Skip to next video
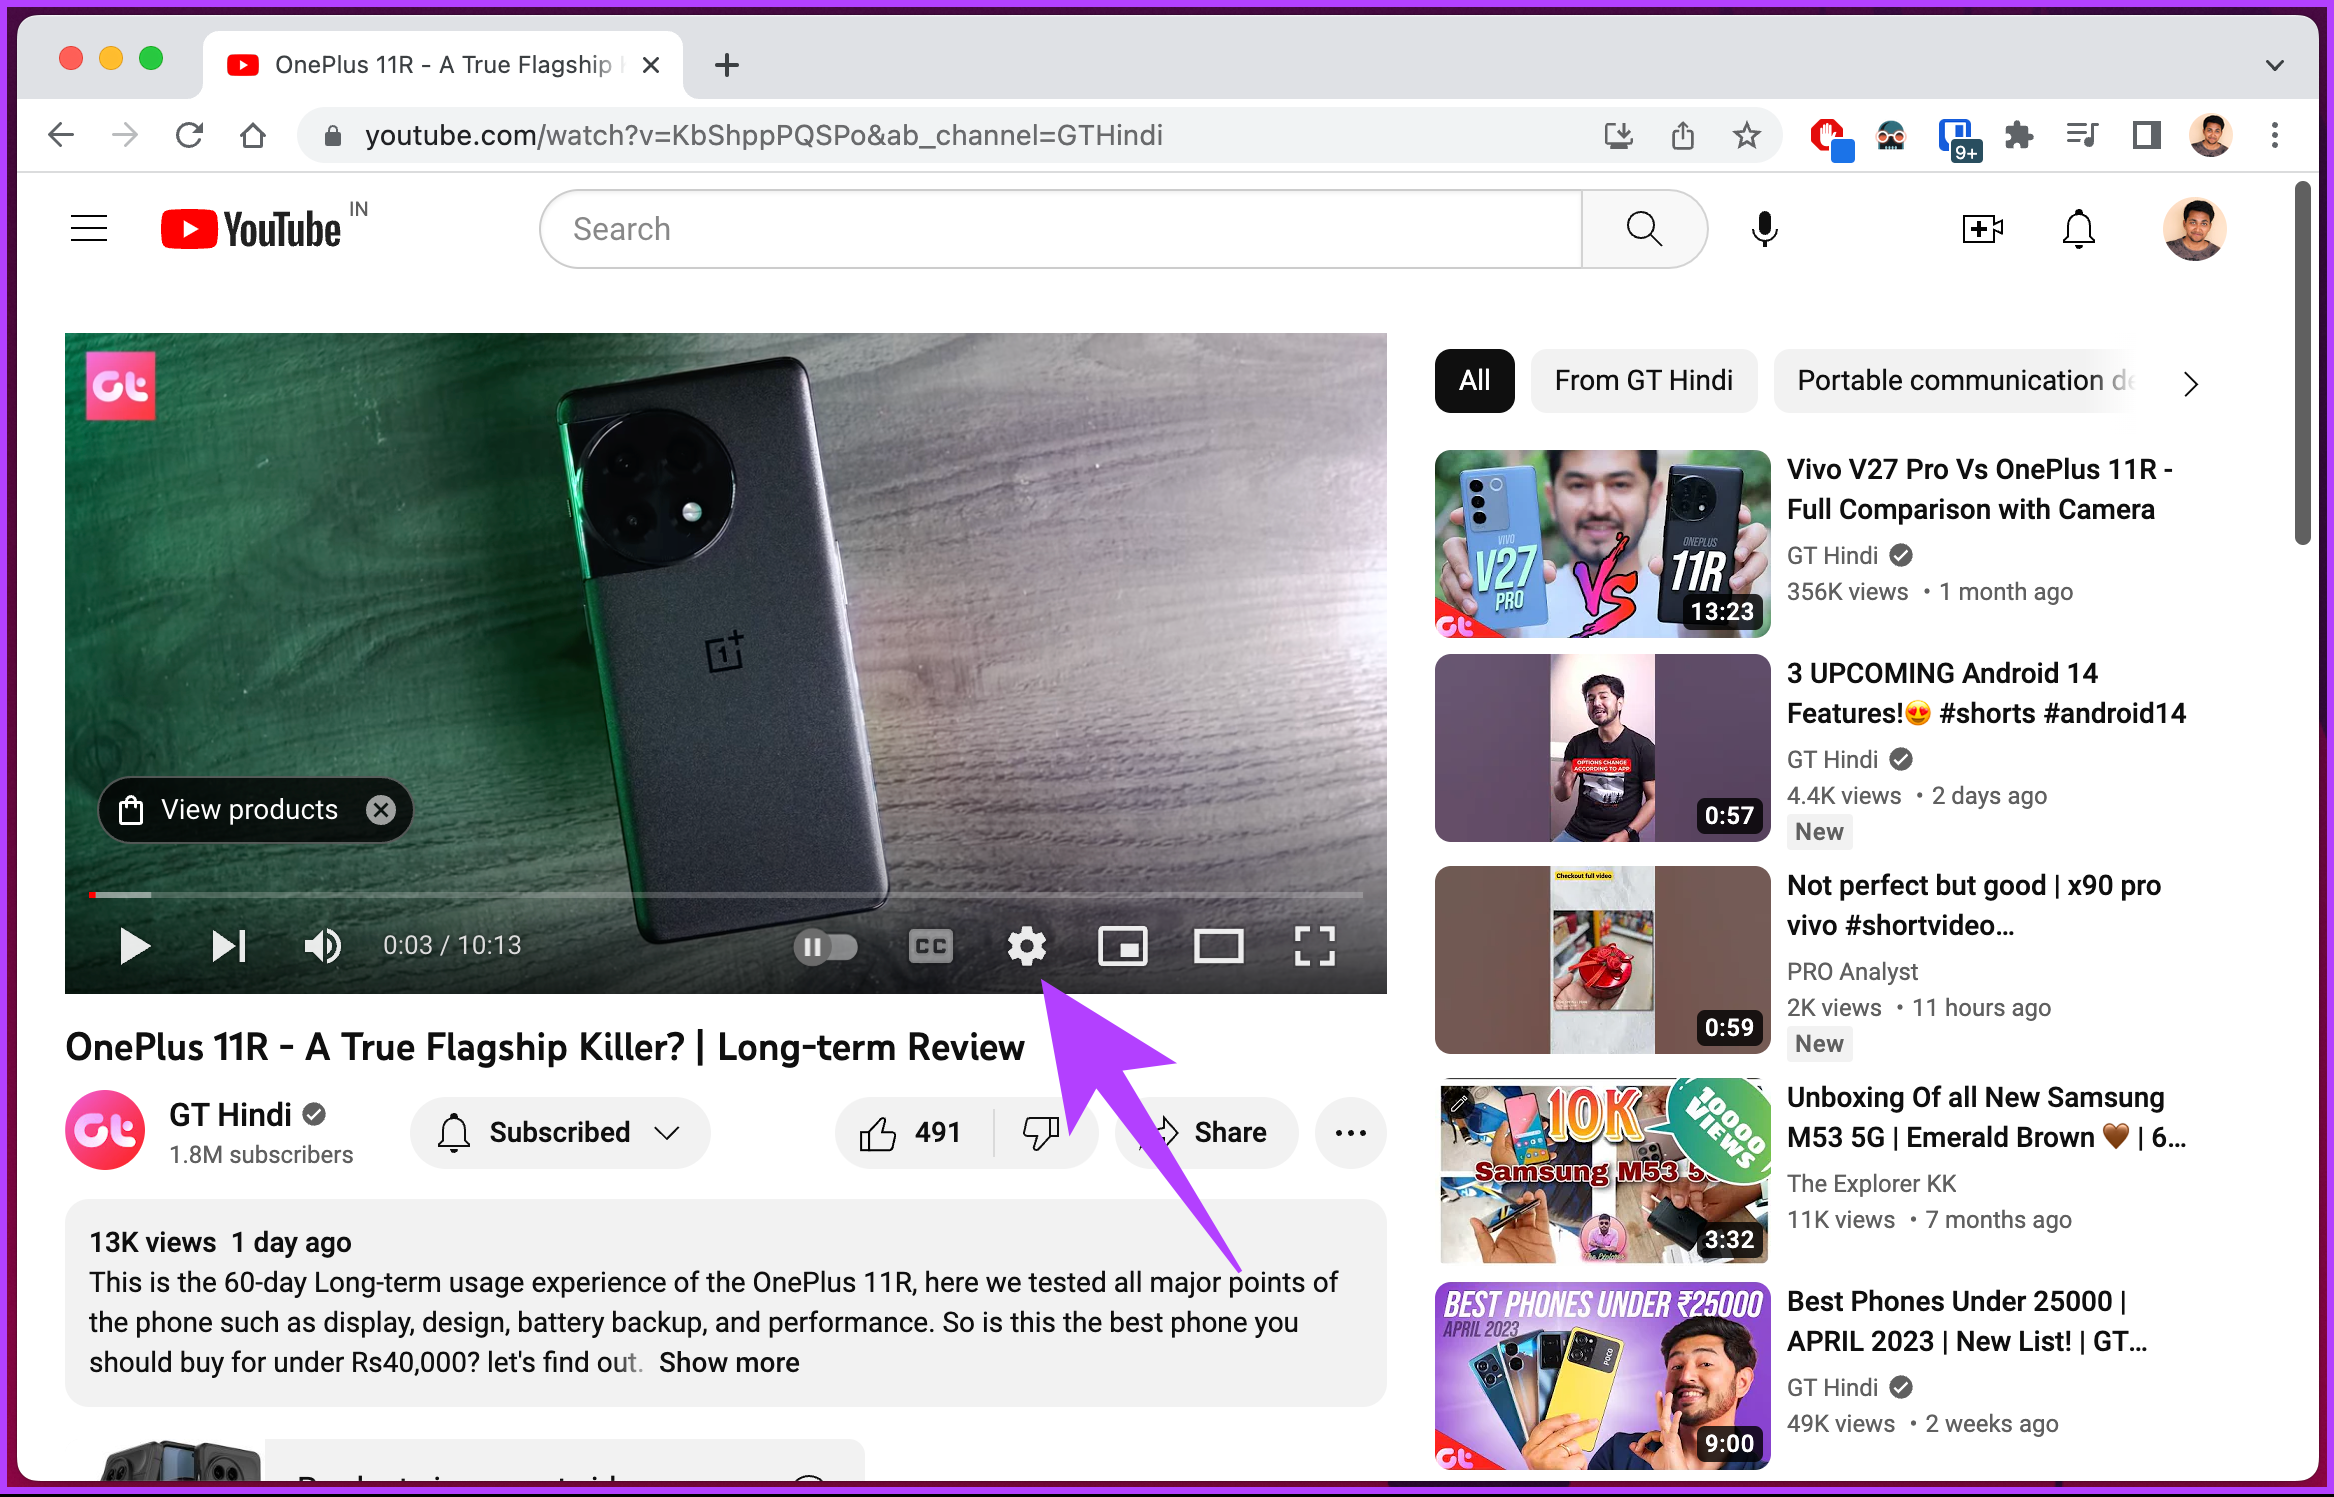2334x1497 pixels. [229, 945]
